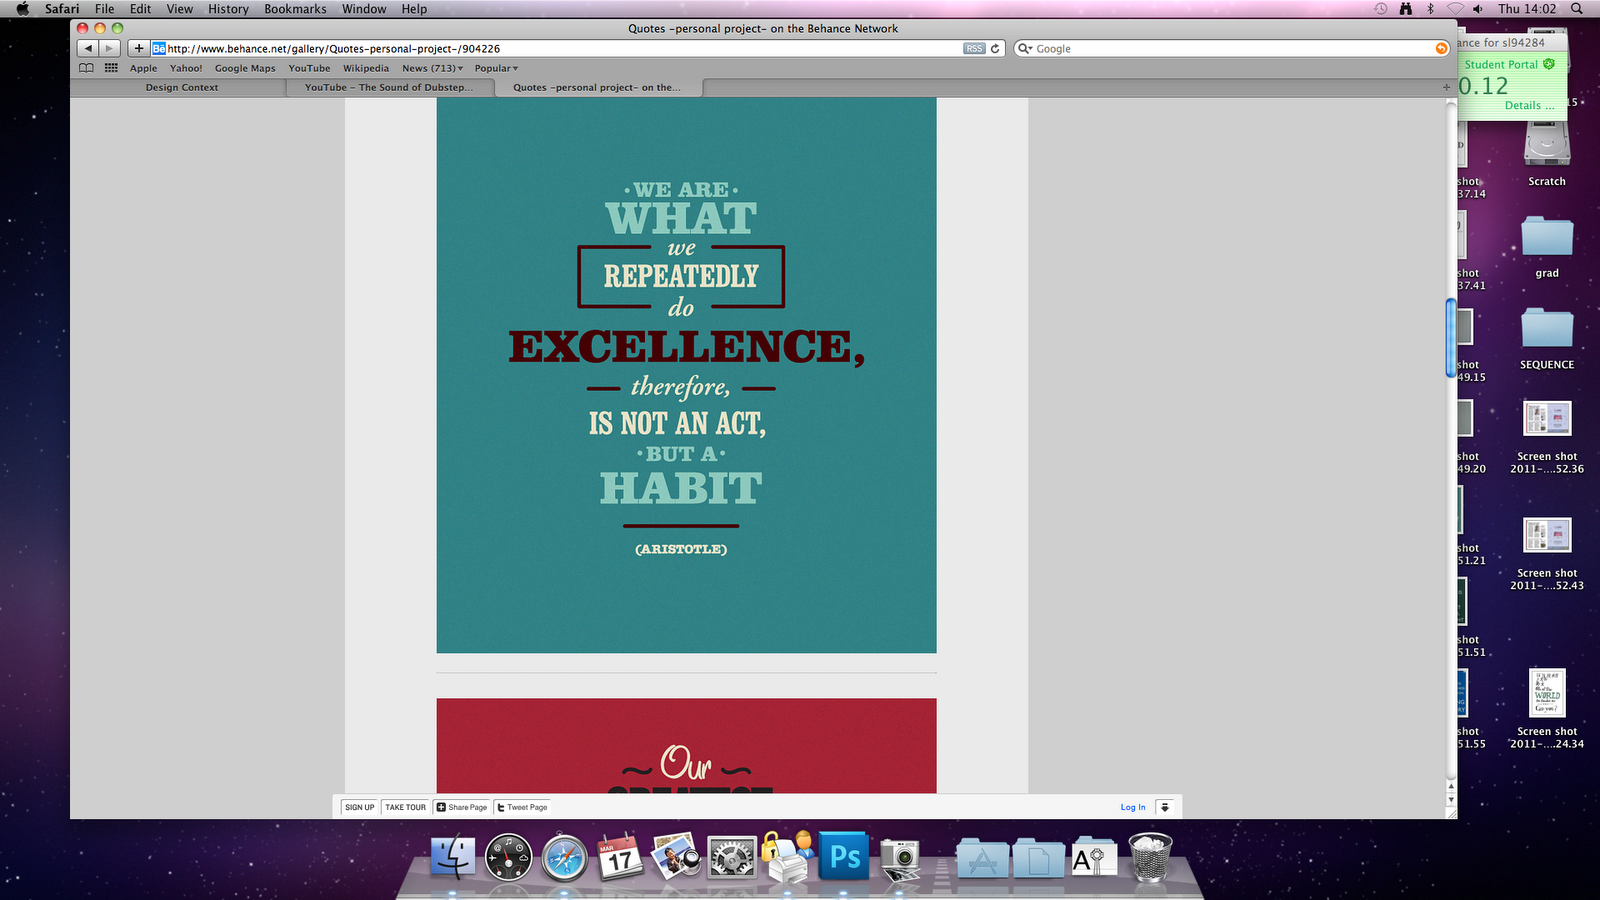
Task: Open the printer with padlock Dock icon
Action: coord(788,857)
